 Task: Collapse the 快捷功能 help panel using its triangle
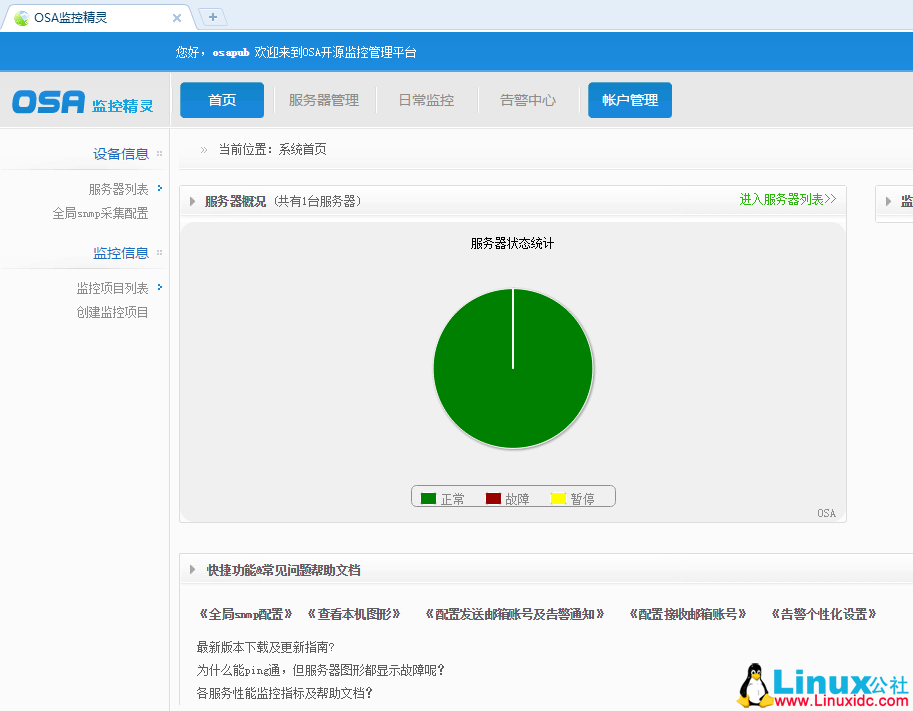(192, 570)
